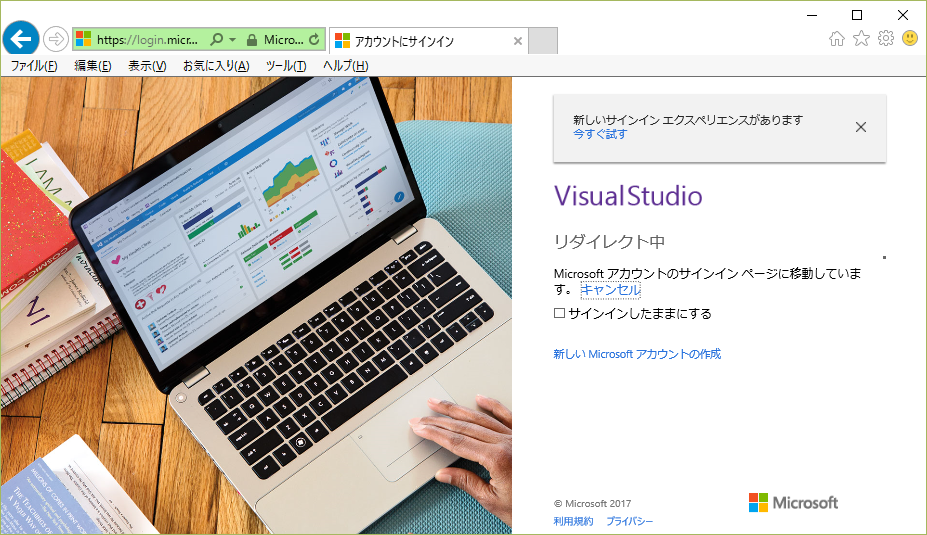
Task: Open ファイル(F) menu
Action: coord(34,66)
